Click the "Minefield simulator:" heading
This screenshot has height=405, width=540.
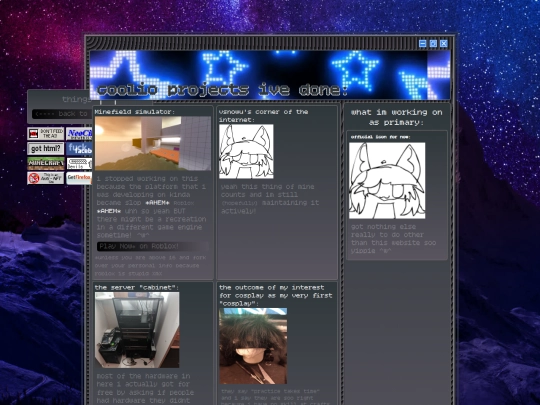pos(135,112)
